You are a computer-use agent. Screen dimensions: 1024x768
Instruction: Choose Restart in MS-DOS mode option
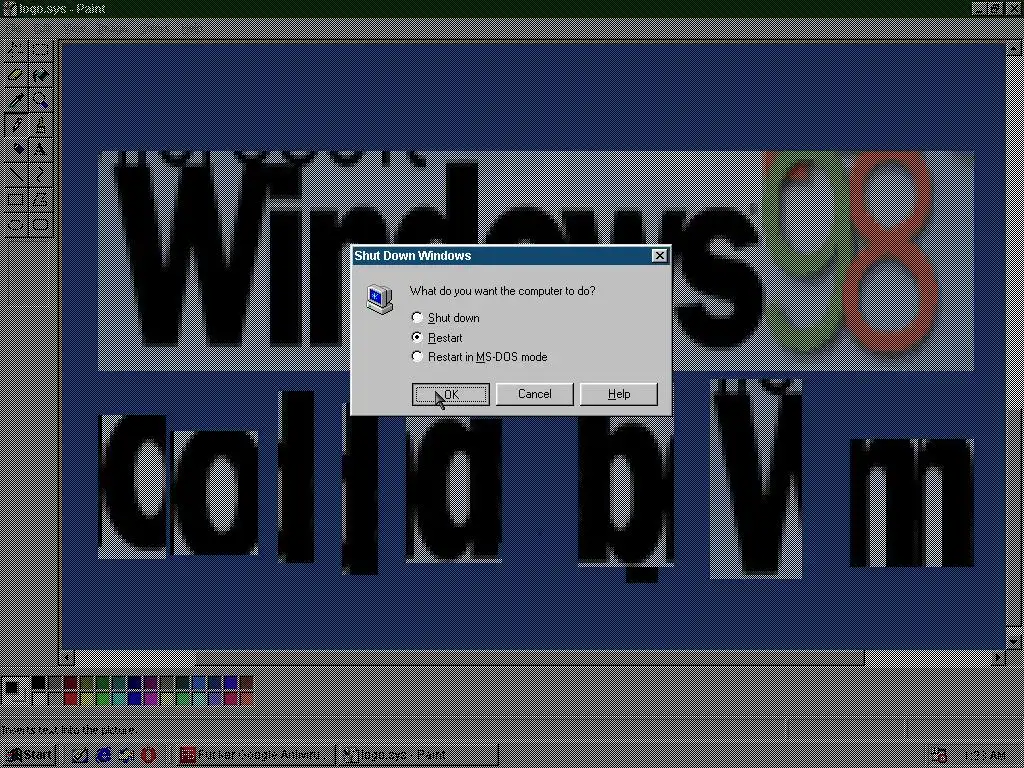pyautogui.click(x=479, y=357)
